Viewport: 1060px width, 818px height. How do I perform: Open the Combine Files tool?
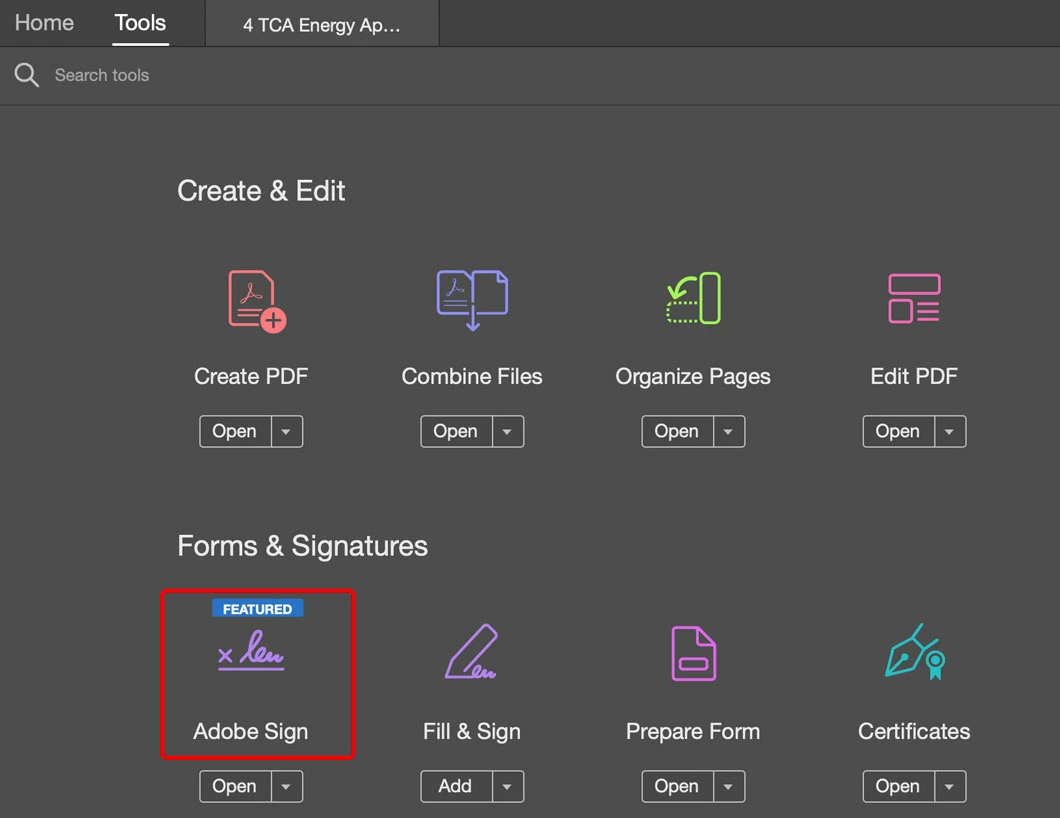[456, 431]
